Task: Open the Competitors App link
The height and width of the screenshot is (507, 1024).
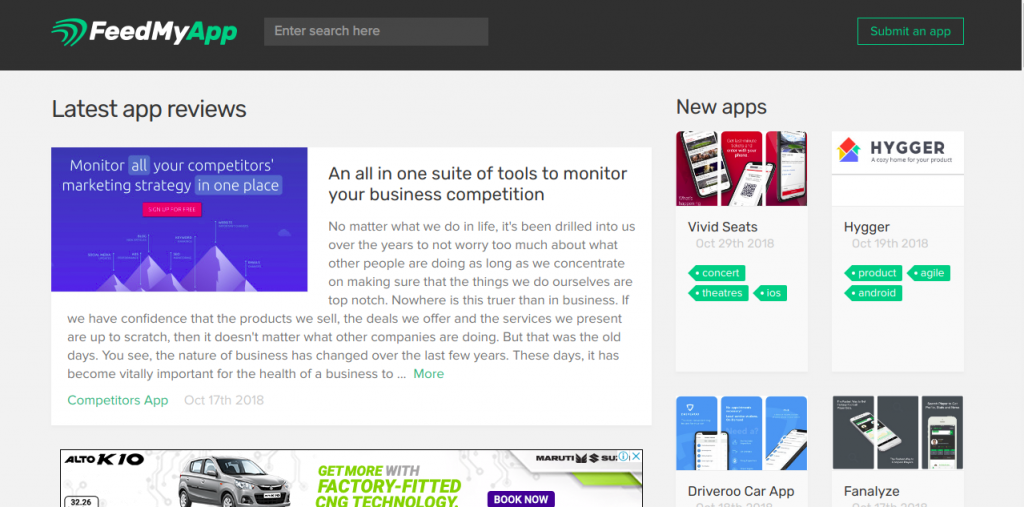Action: (x=118, y=400)
